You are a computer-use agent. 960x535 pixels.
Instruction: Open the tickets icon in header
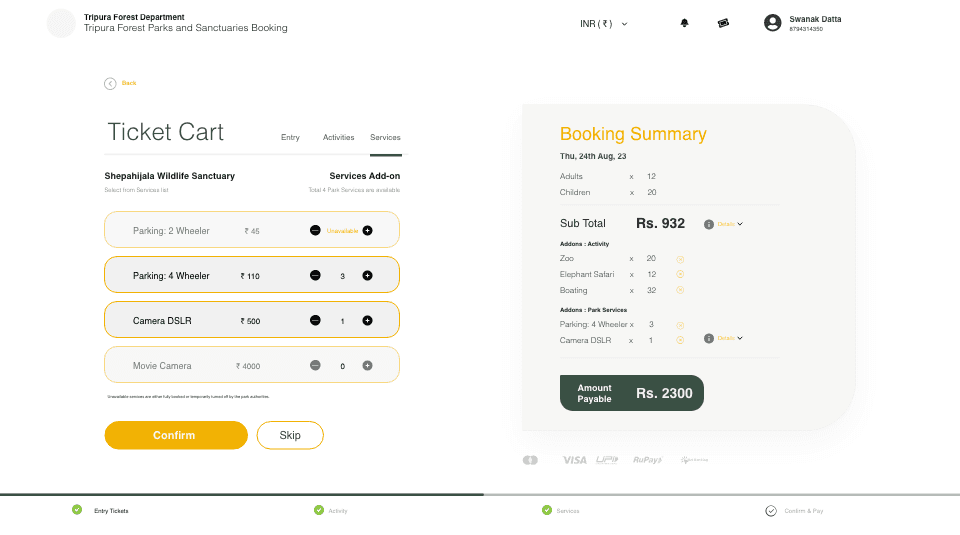click(723, 23)
